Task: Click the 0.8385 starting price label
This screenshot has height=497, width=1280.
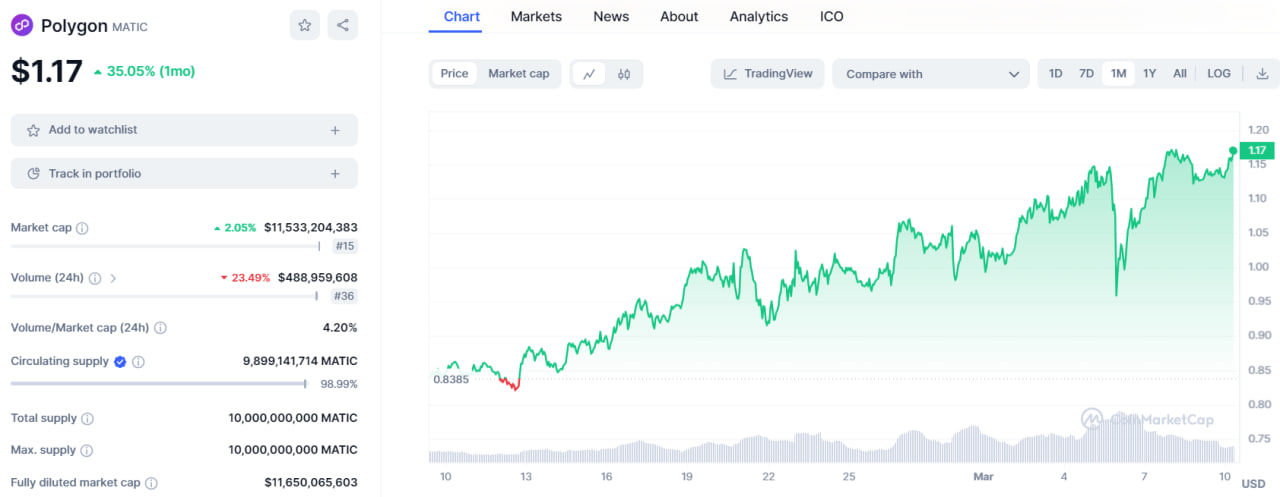Action: pyautogui.click(x=450, y=379)
